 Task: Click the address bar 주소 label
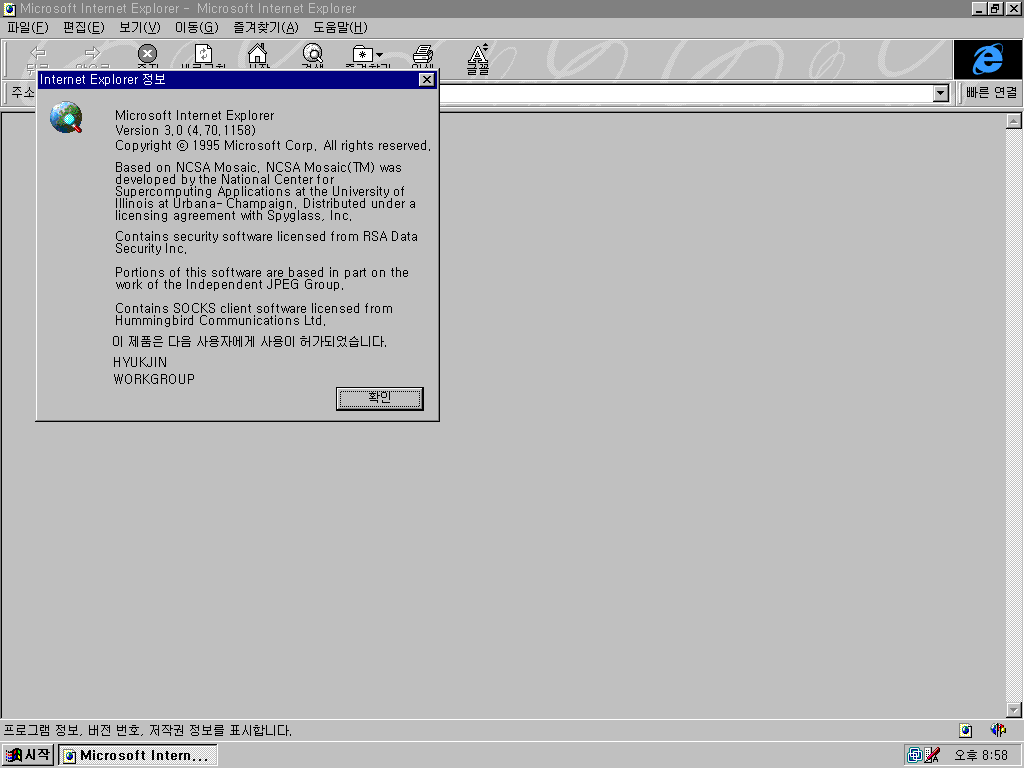[x=23, y=93]
